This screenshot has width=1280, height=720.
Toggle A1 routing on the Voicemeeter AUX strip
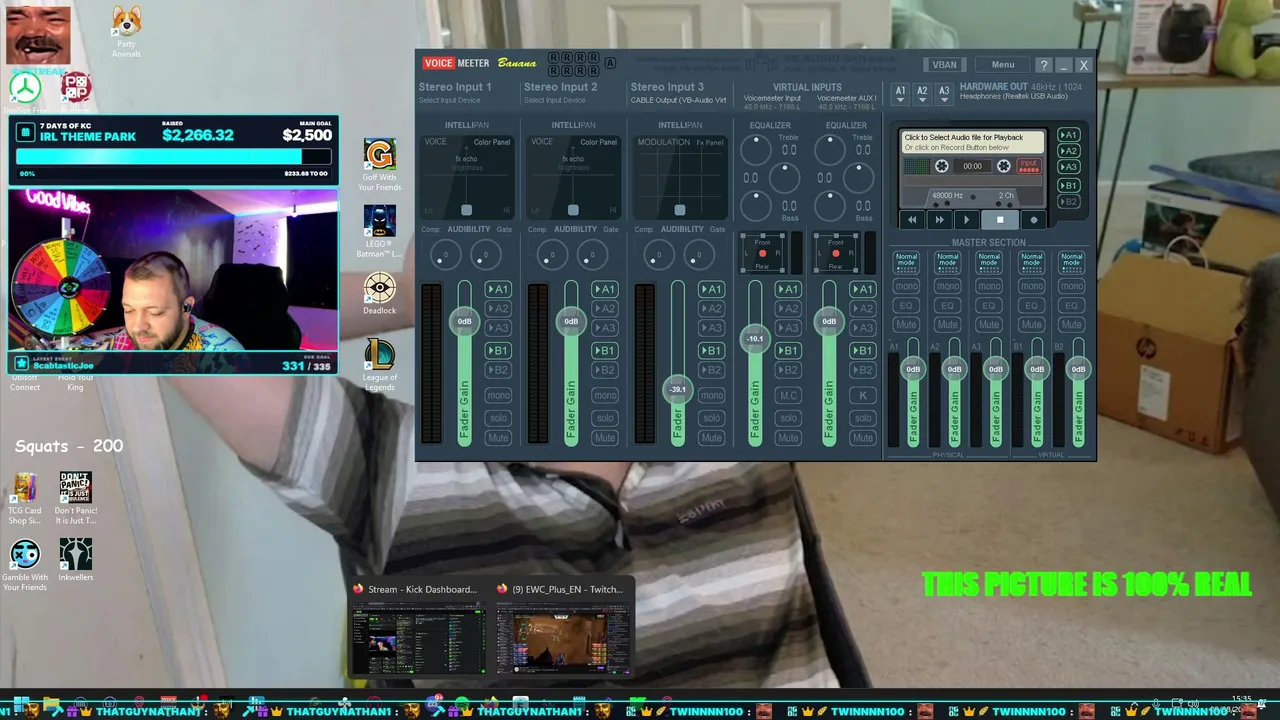pyautogui.click(x=862, y=289)
